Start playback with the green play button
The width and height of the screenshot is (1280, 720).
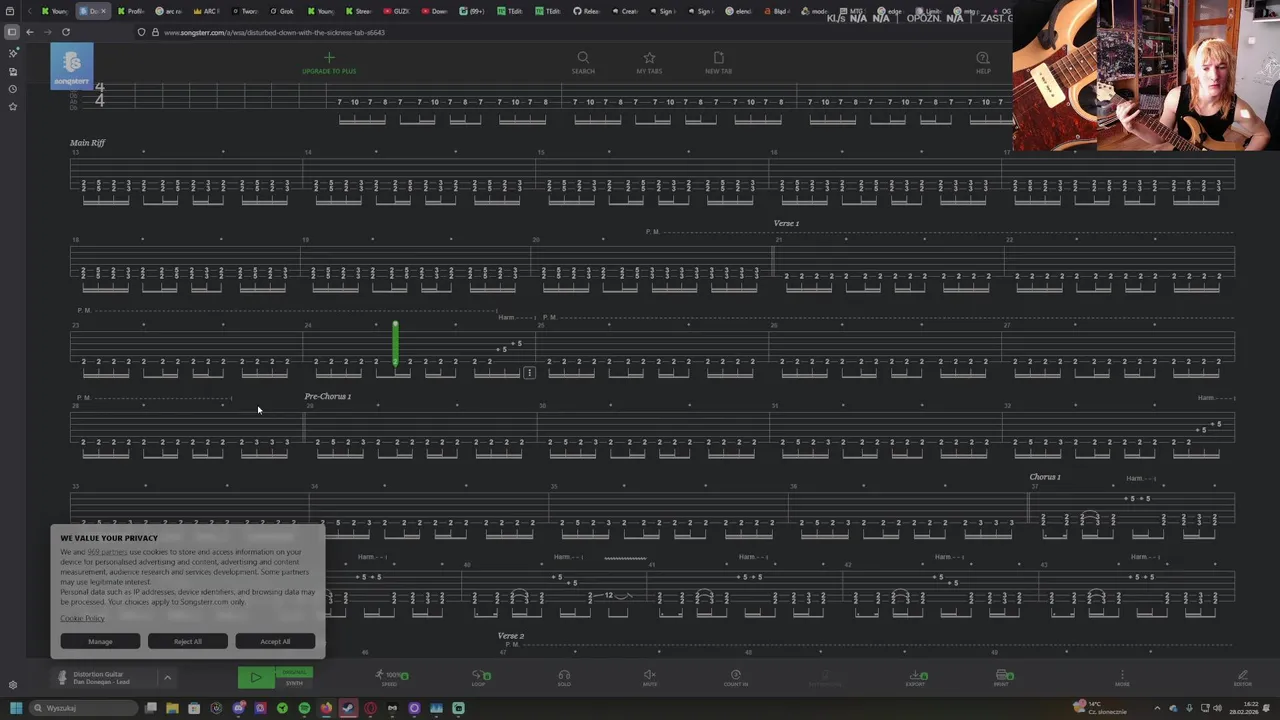click(256, 678)
